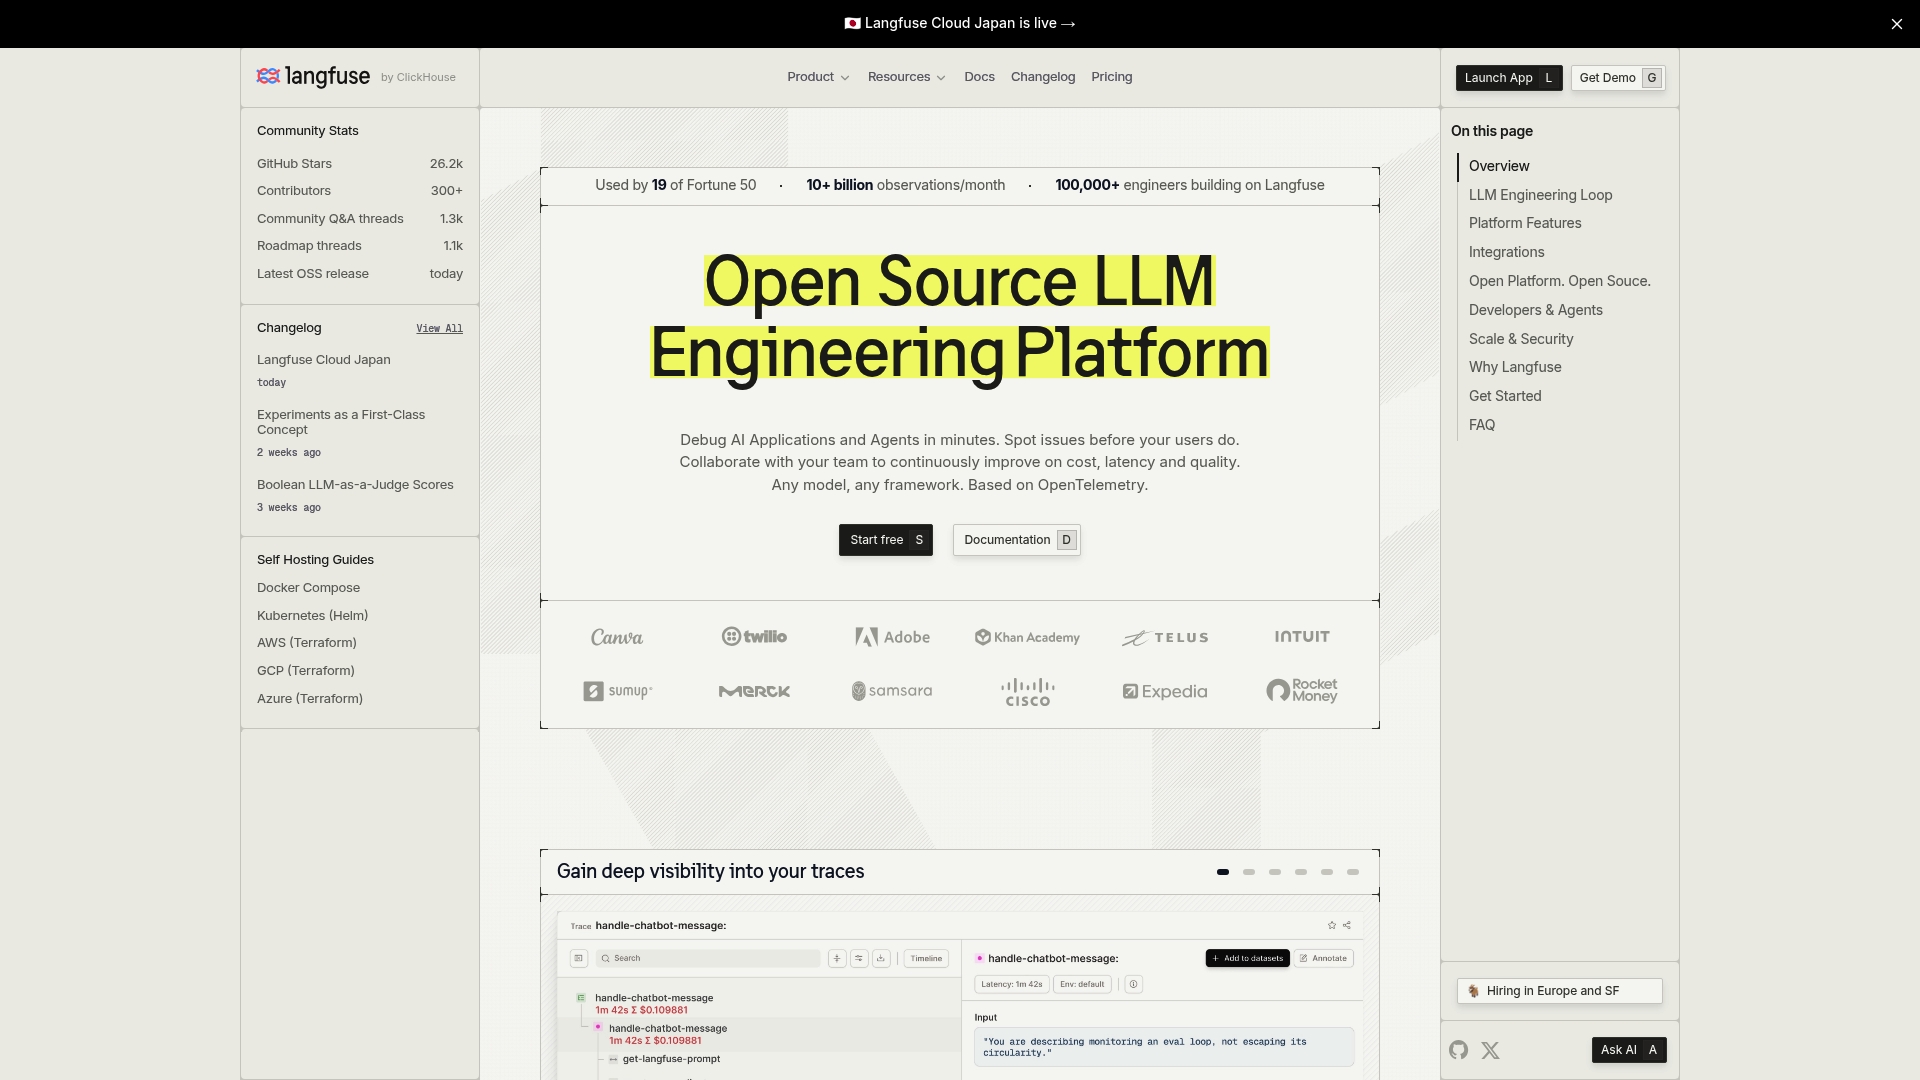1920x1080 pixels.
Task: Click the Merck logo
Action: coord(754,691)
